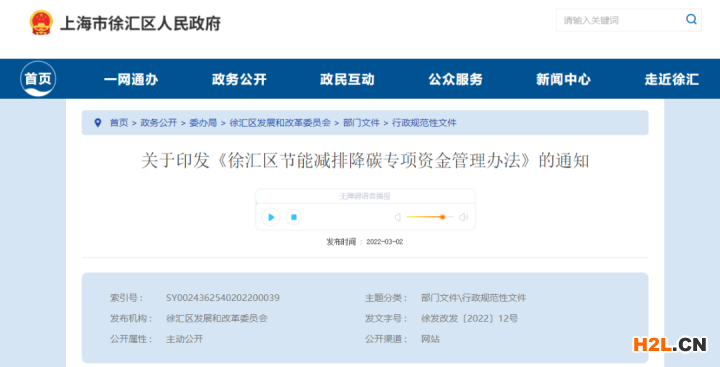The image size is (720, 367).
Task: Follow the 部门文件 breadcrumb link
Action: [x=361, y=123]
